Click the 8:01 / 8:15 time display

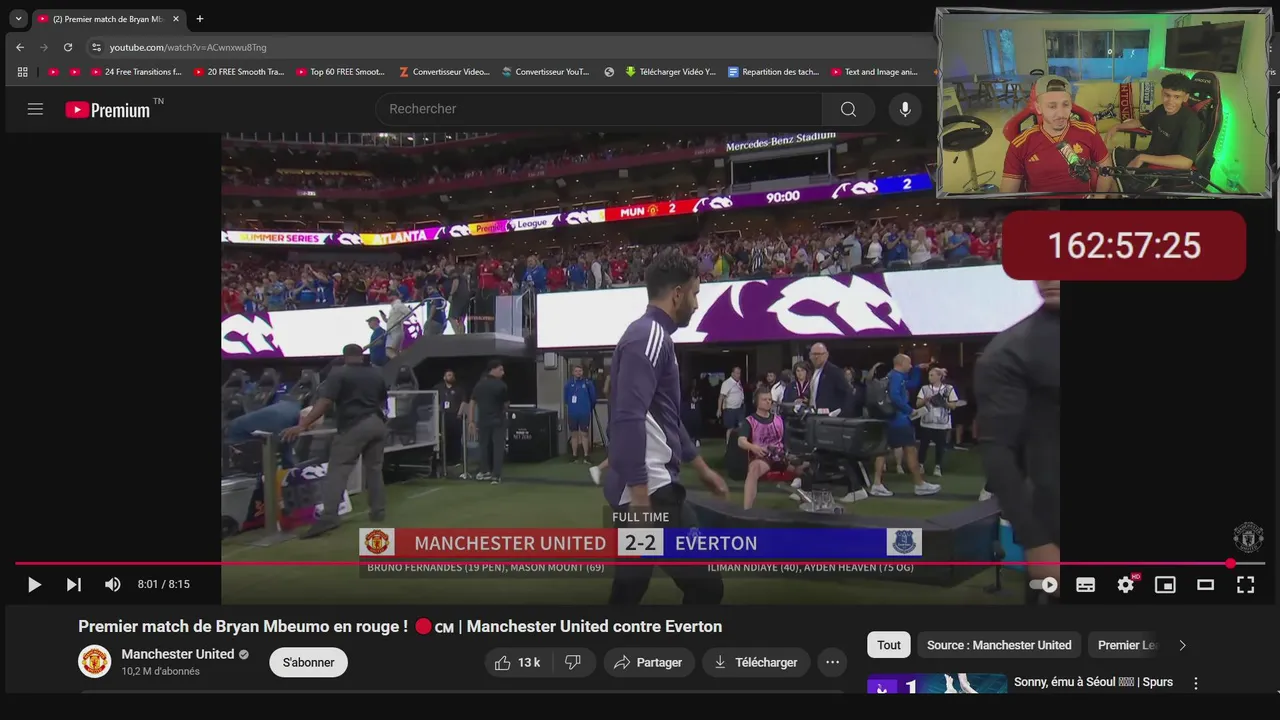[x=164, y=585]
